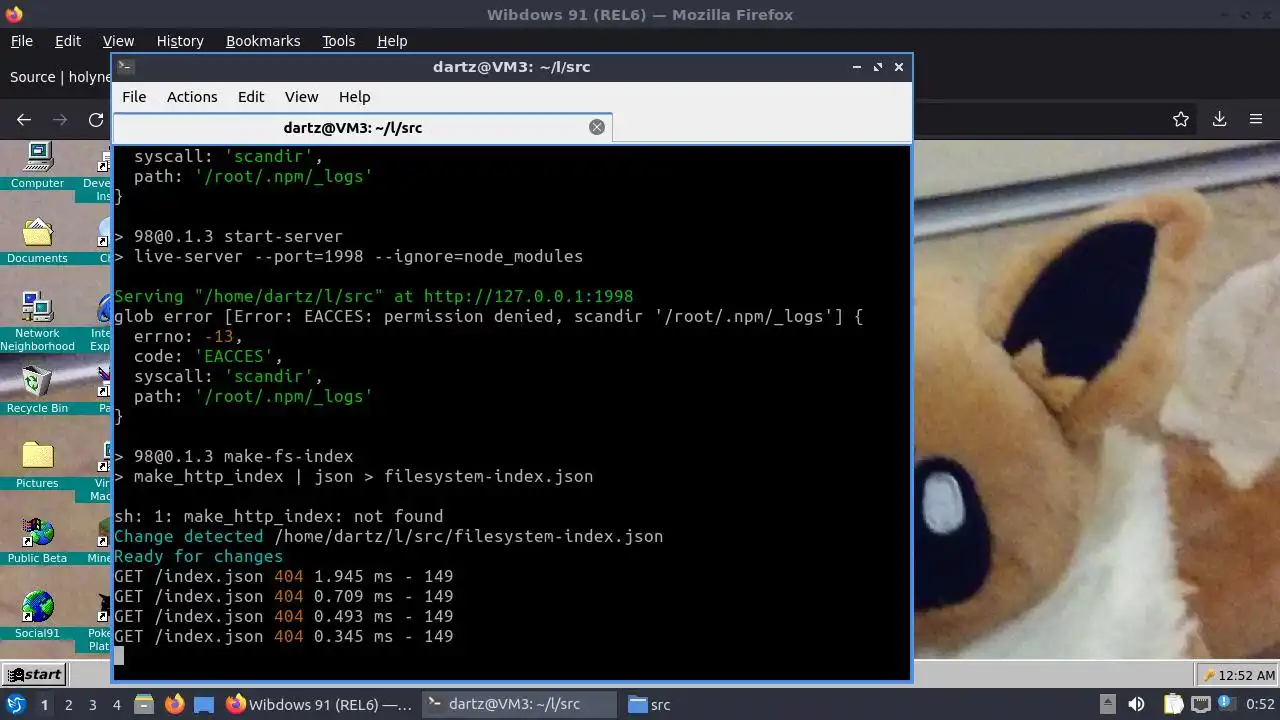Click Firefox forward navigation arrow

(60, 120)
